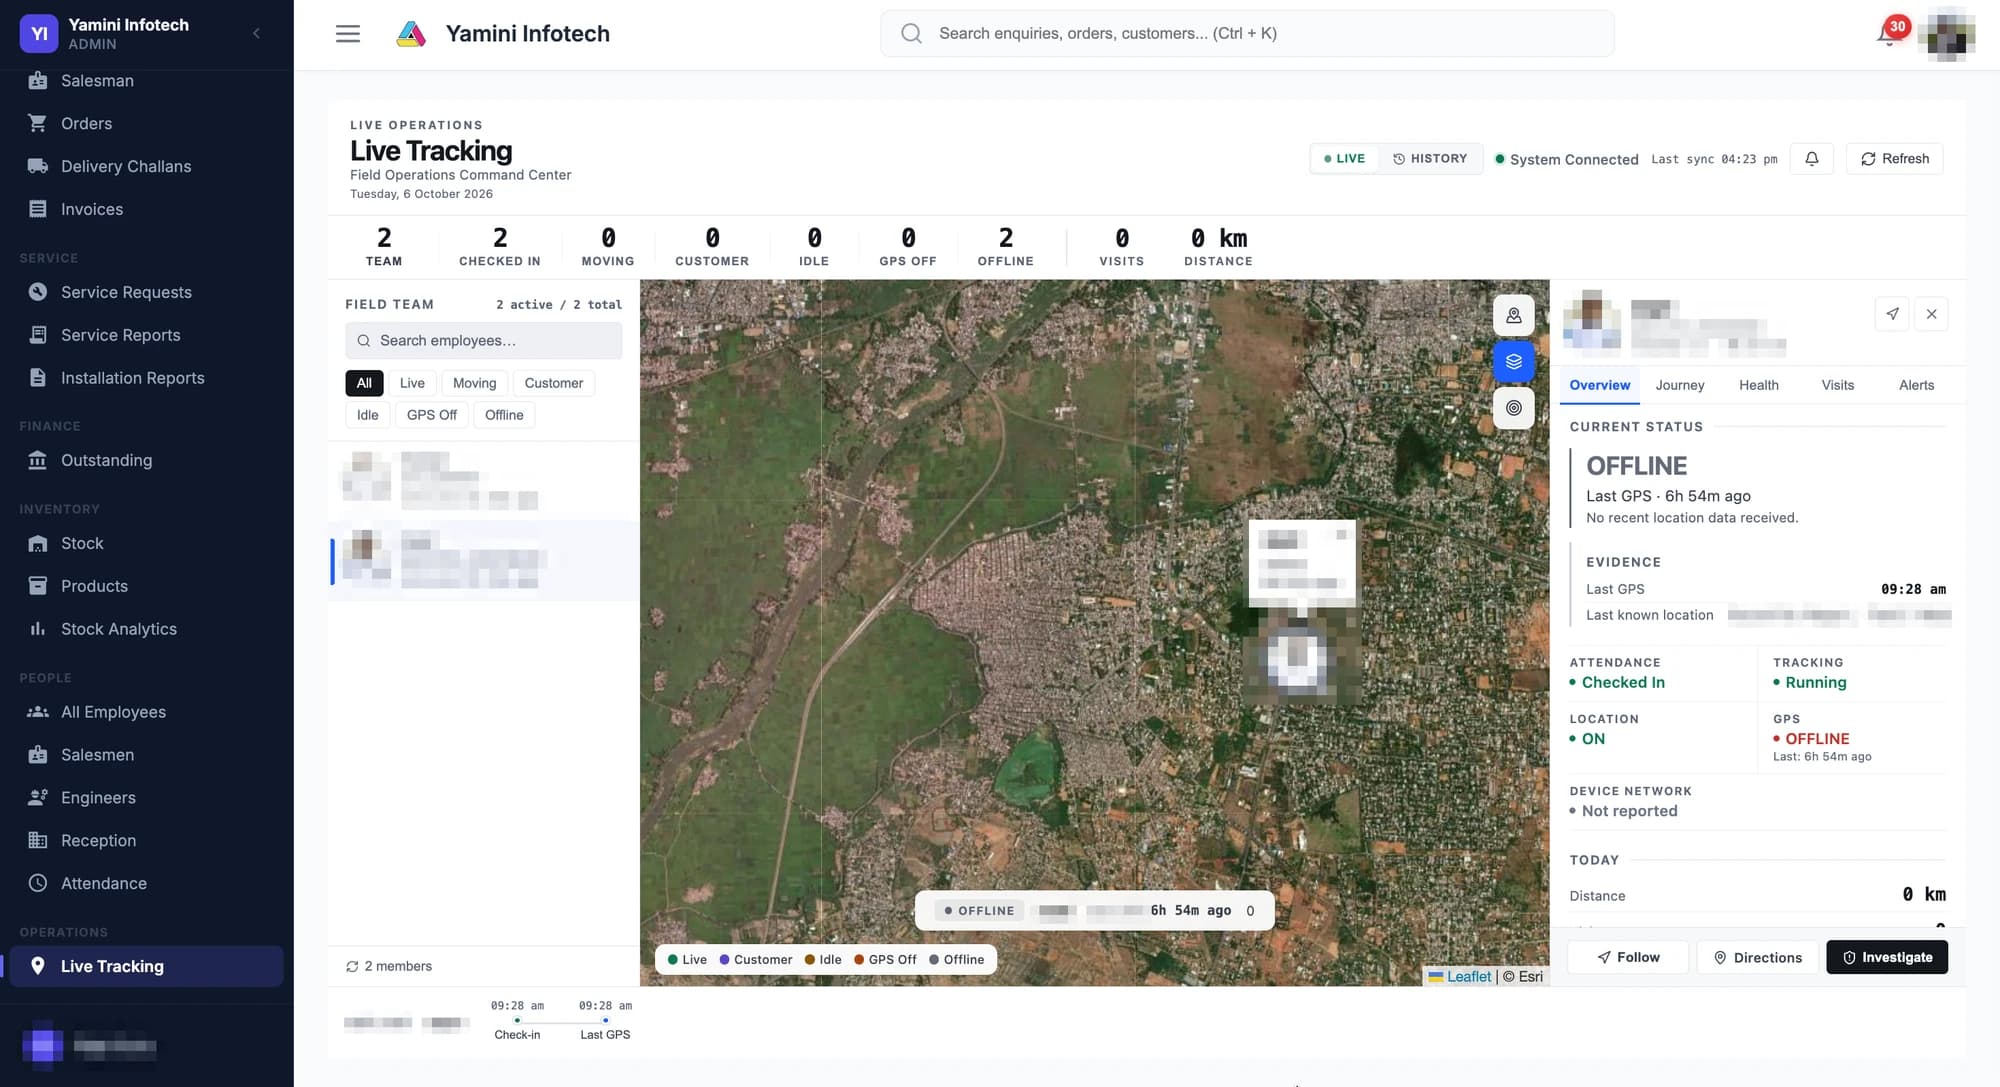The image size is (2000, 1087).
Task: Open Installation Reports in sidebar
Action: (147, 379)
